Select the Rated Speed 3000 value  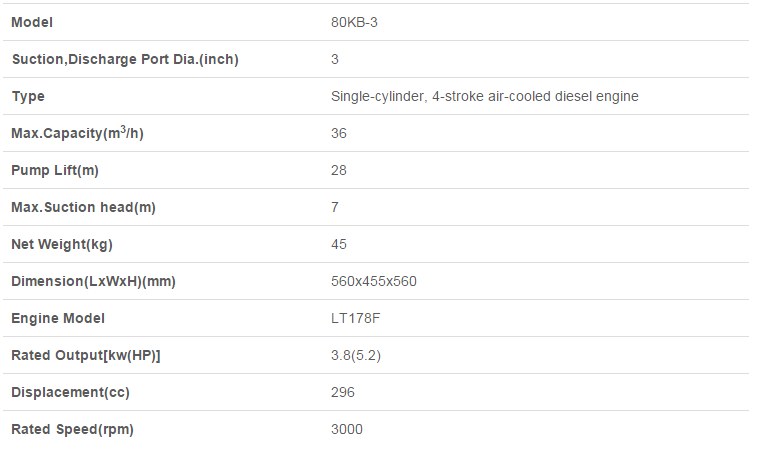[347, 429]
